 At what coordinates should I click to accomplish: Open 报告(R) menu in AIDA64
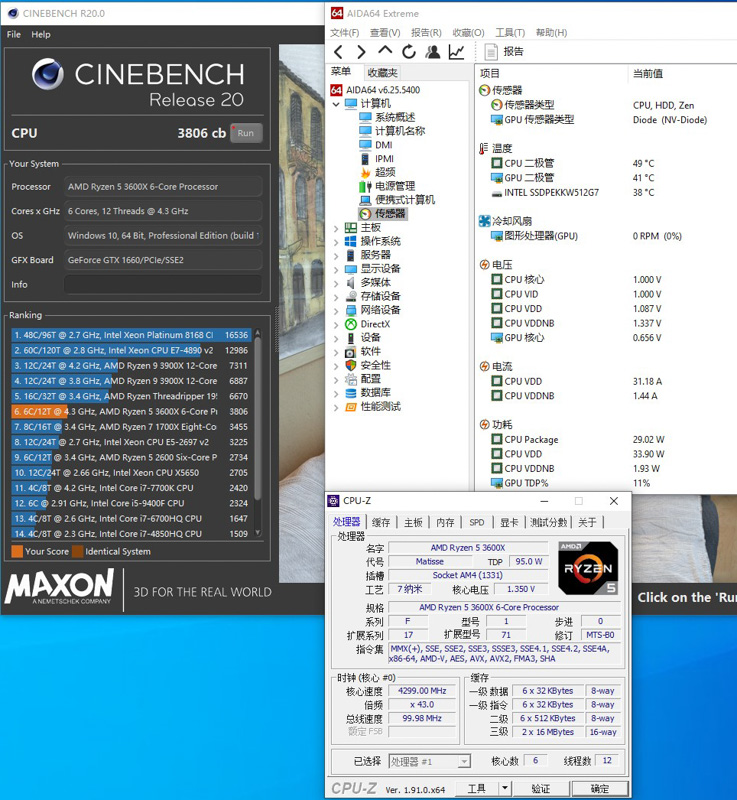pos(426,33)
